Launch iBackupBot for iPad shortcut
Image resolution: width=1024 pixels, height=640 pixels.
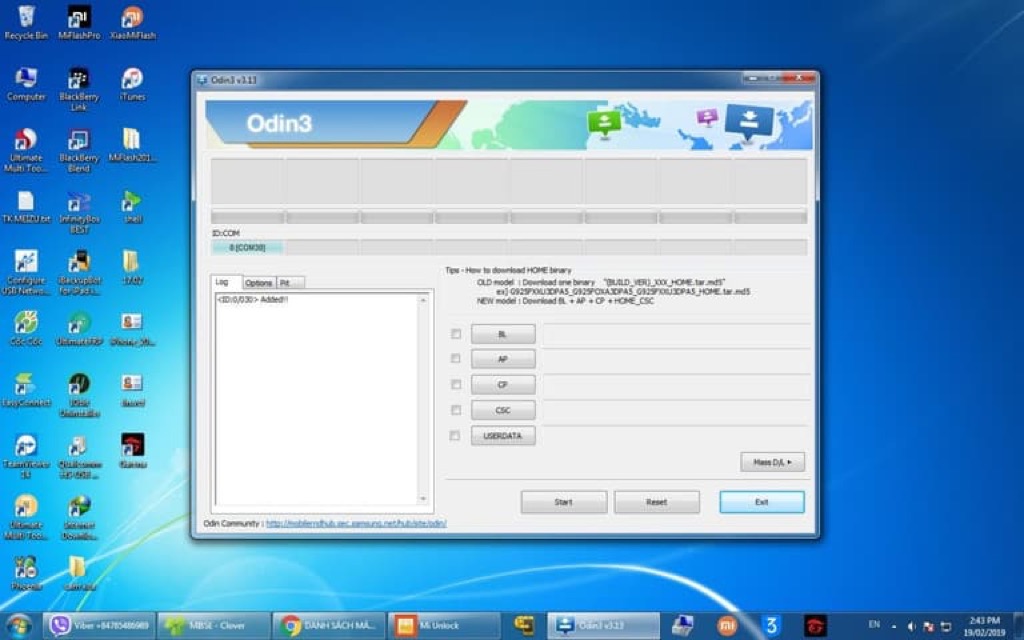coord(79,273)
